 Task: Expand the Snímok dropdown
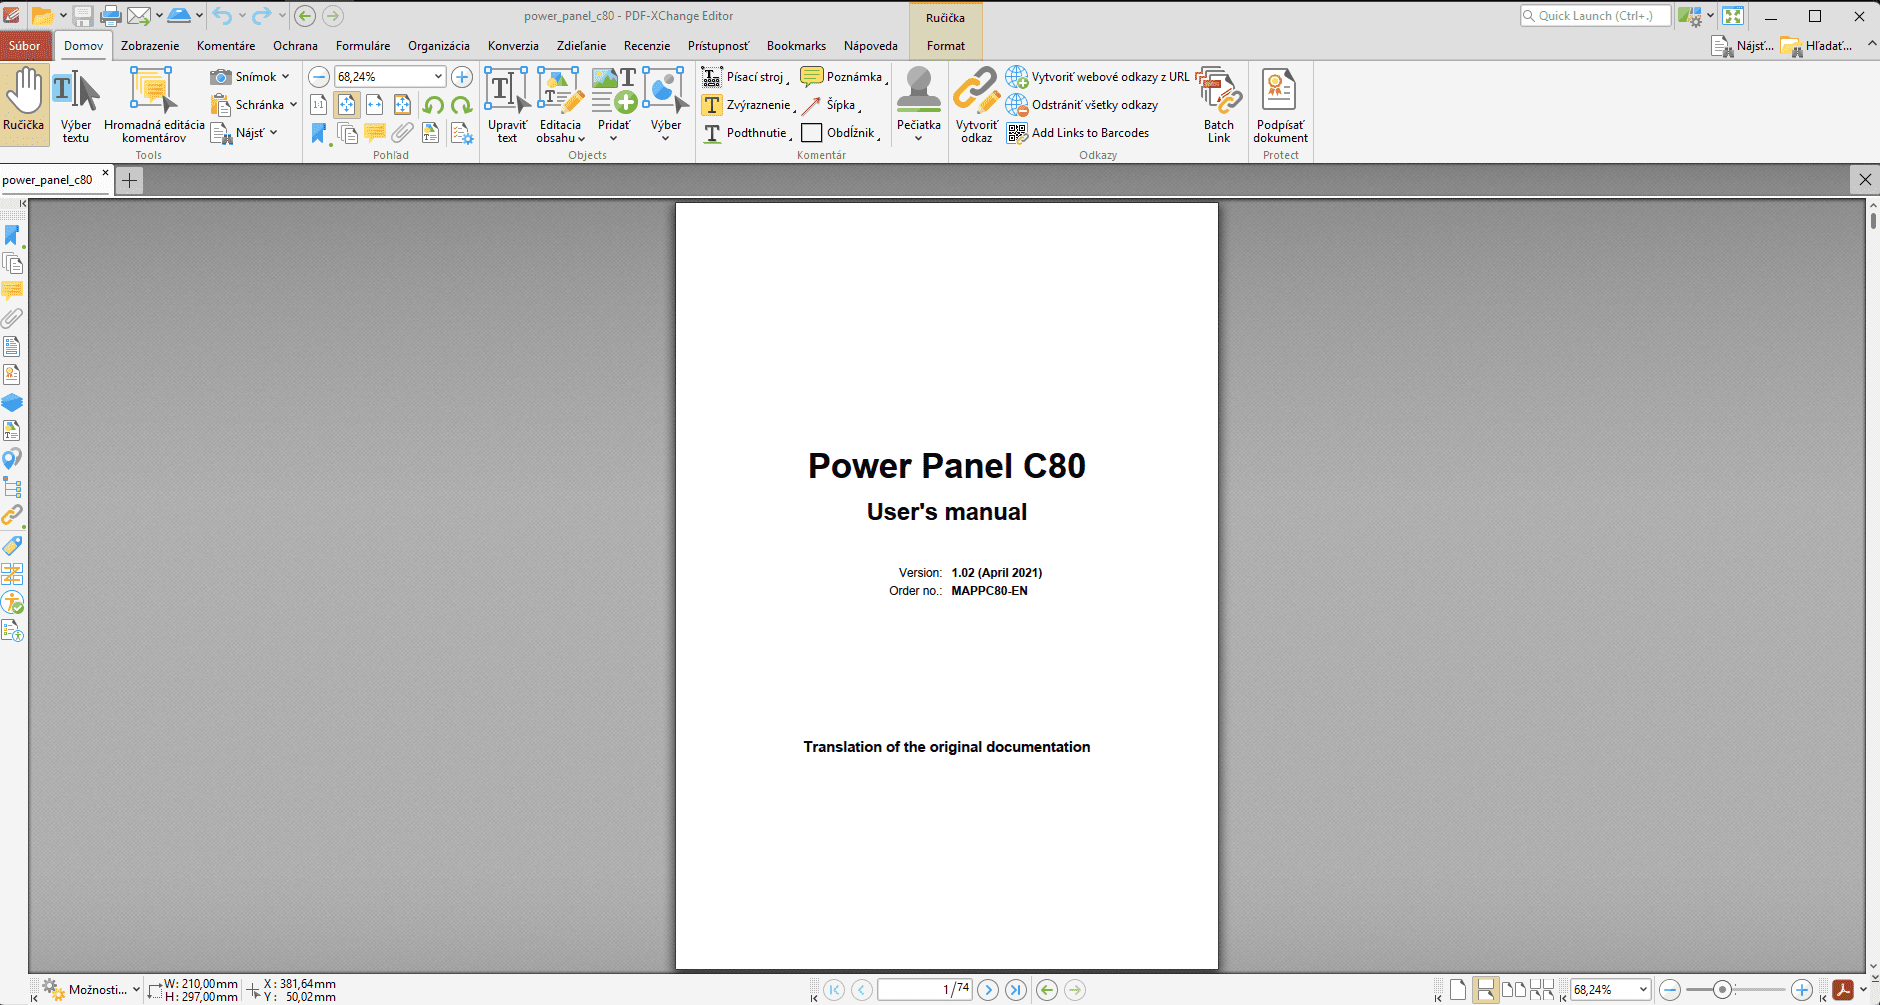[285, 77]
